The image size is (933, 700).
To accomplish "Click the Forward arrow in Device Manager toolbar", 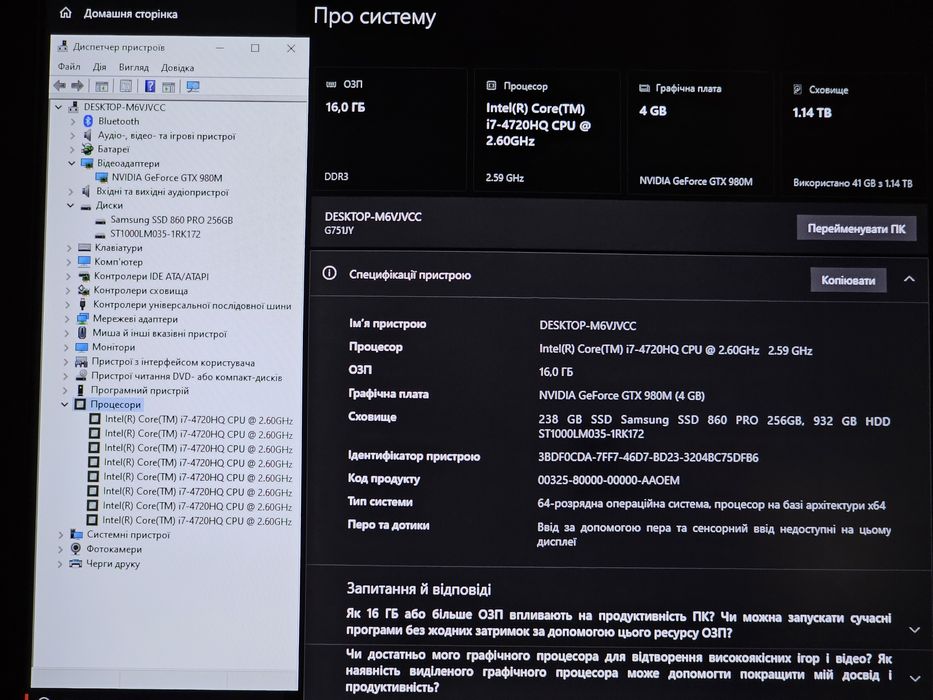I will [x=77, y=86].
